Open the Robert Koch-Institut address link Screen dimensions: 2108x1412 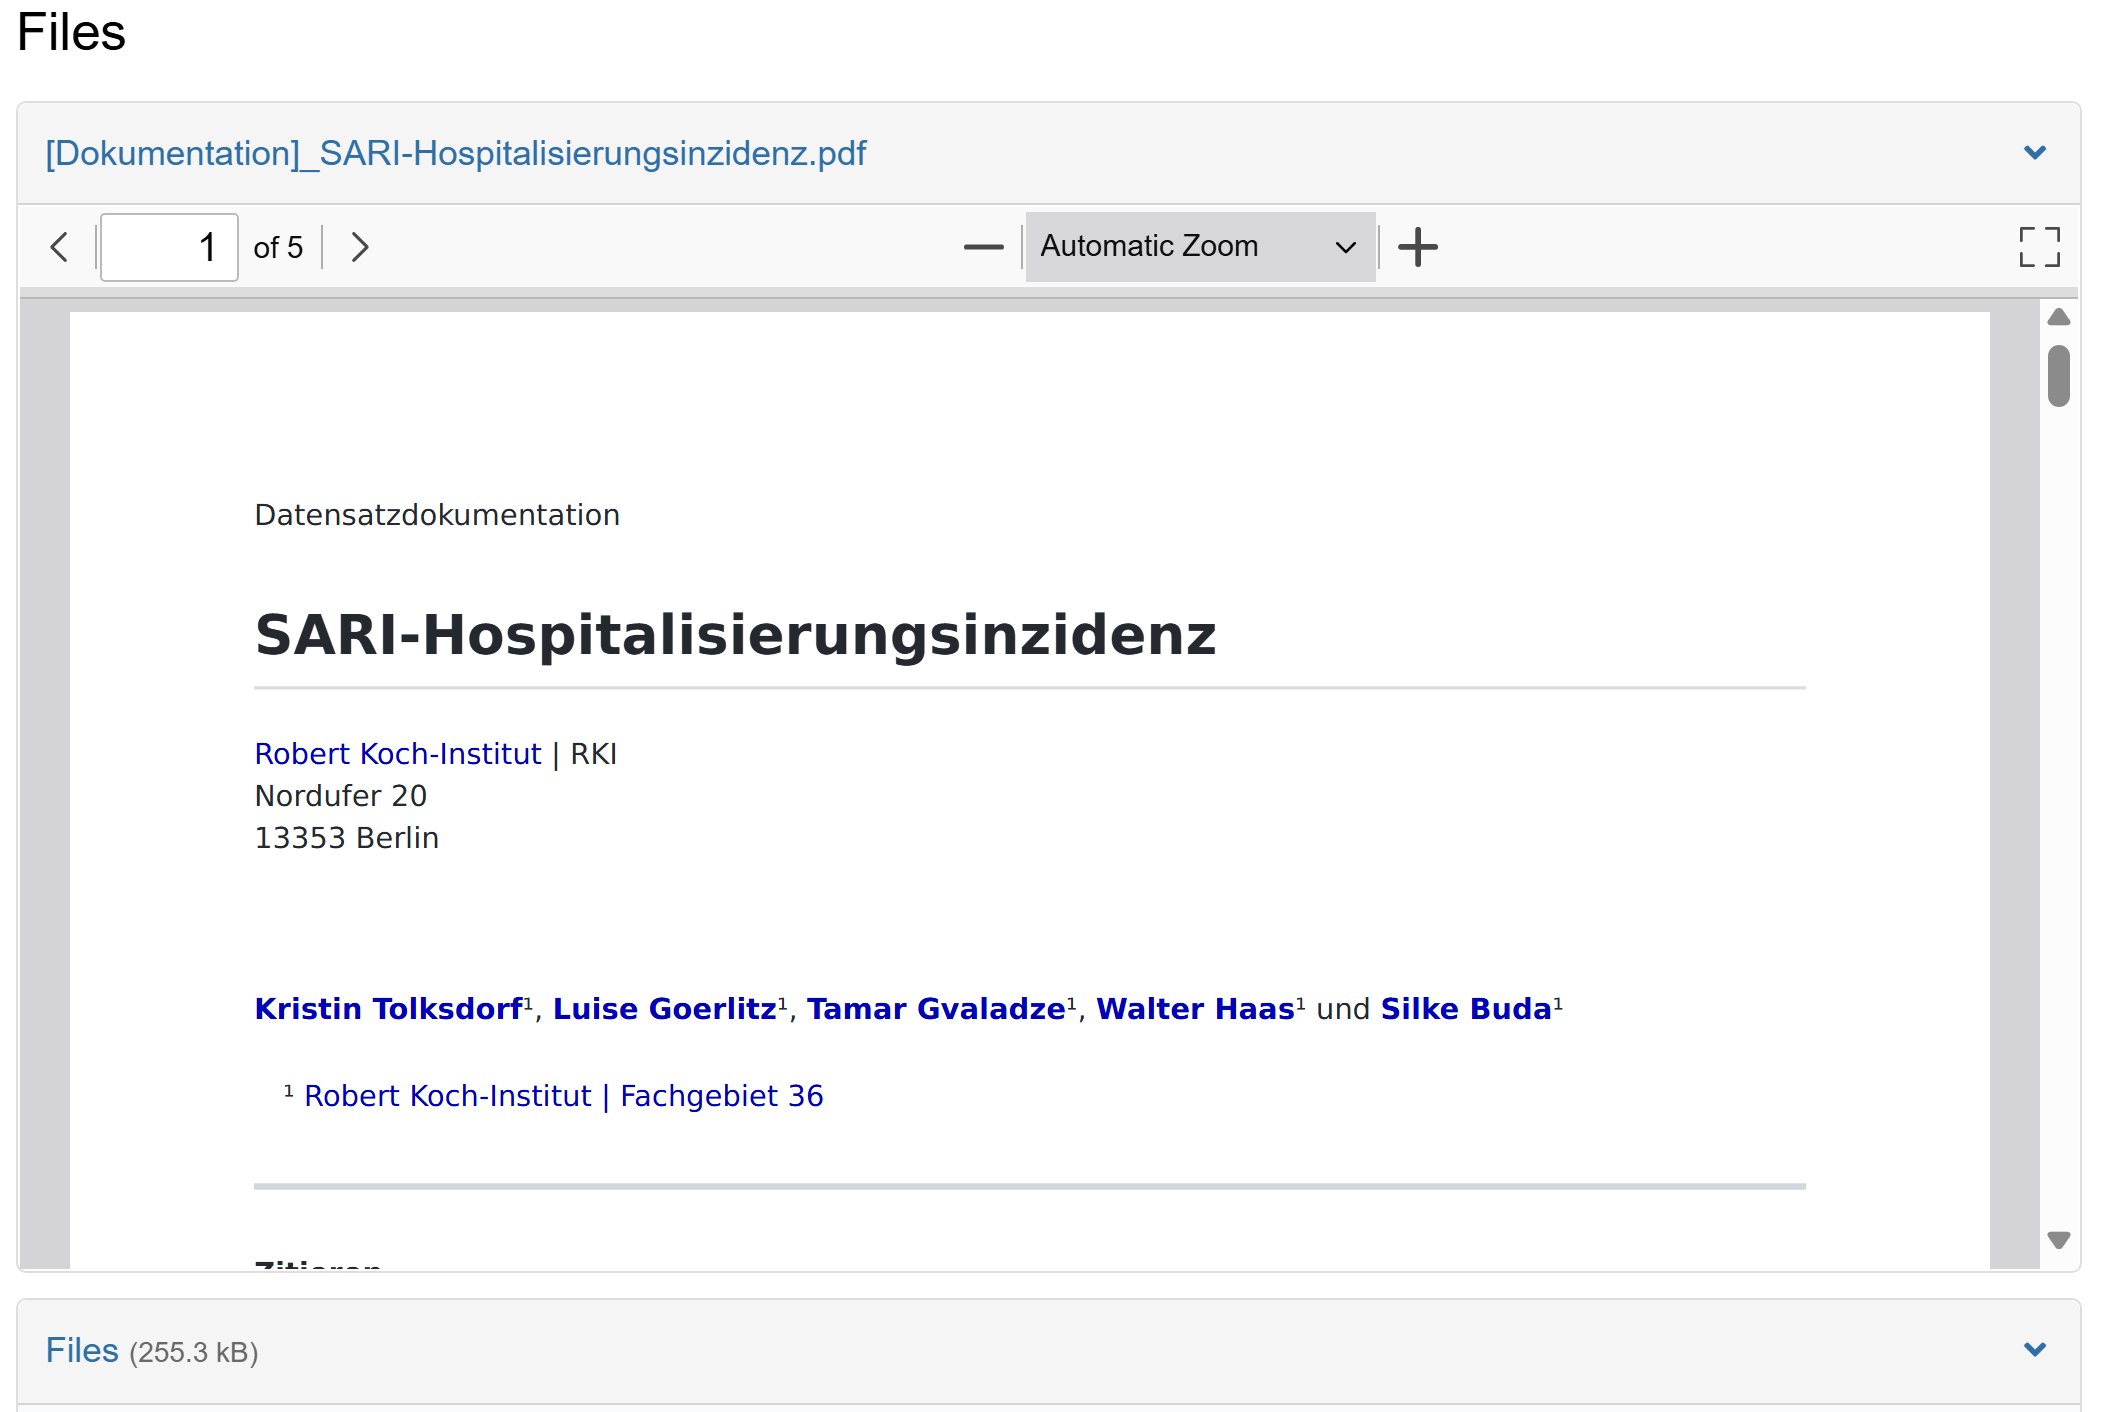pos(397,754)
